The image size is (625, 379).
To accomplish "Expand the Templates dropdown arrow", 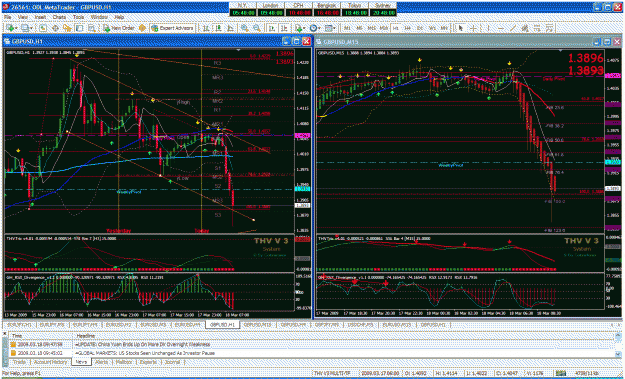I will click(x=334, y=28).
